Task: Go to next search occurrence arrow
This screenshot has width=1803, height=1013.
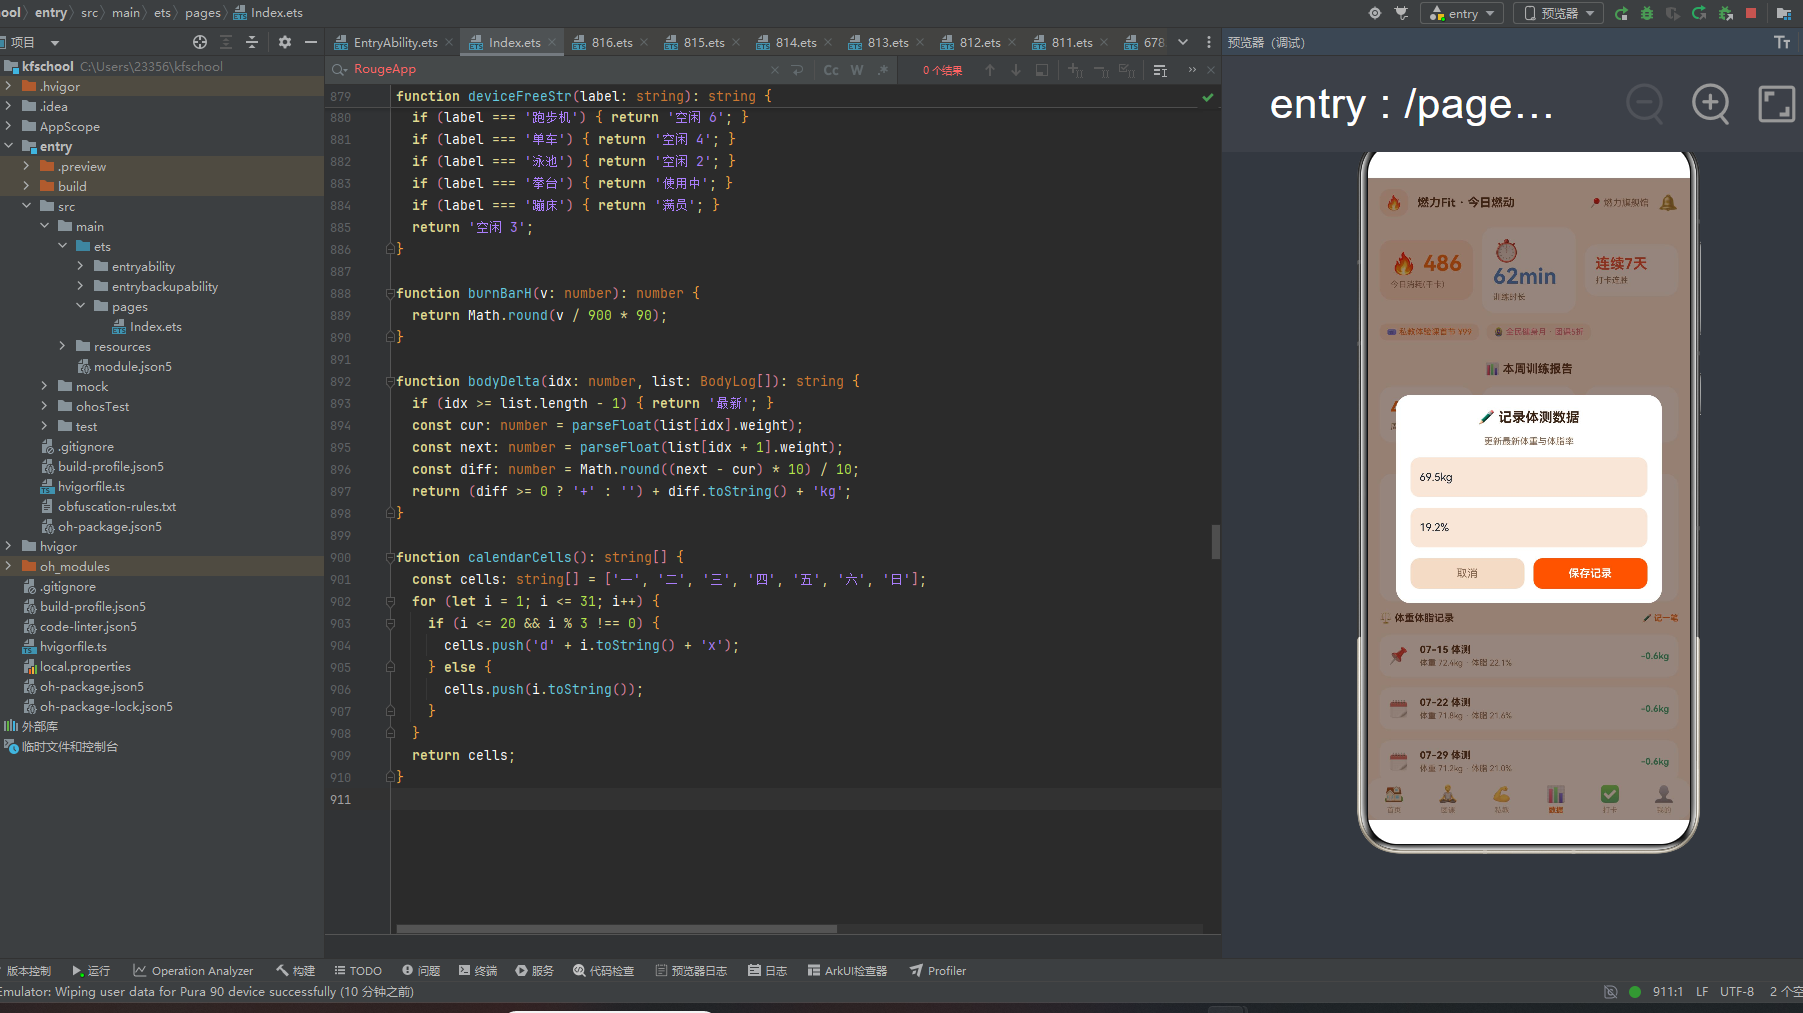Action: [x=1016, y=70]
